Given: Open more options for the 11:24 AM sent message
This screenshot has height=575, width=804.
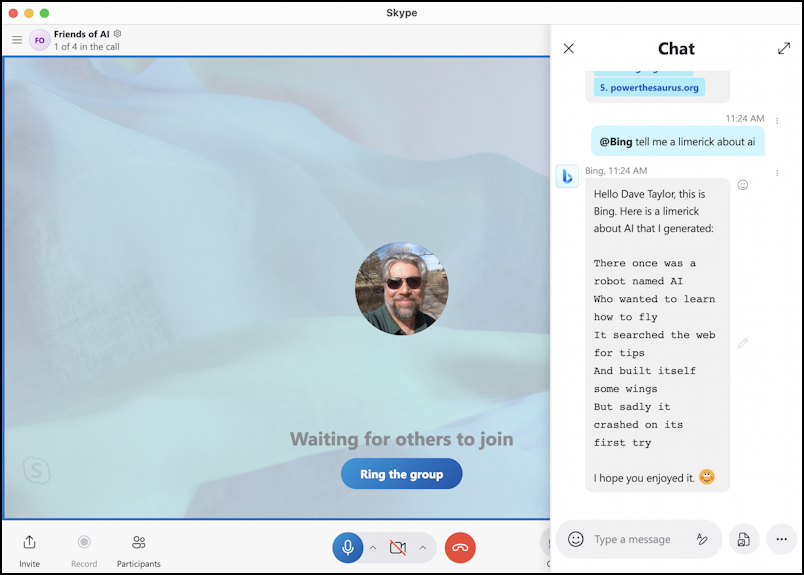Looking at the screenshot, I should 777,121.
